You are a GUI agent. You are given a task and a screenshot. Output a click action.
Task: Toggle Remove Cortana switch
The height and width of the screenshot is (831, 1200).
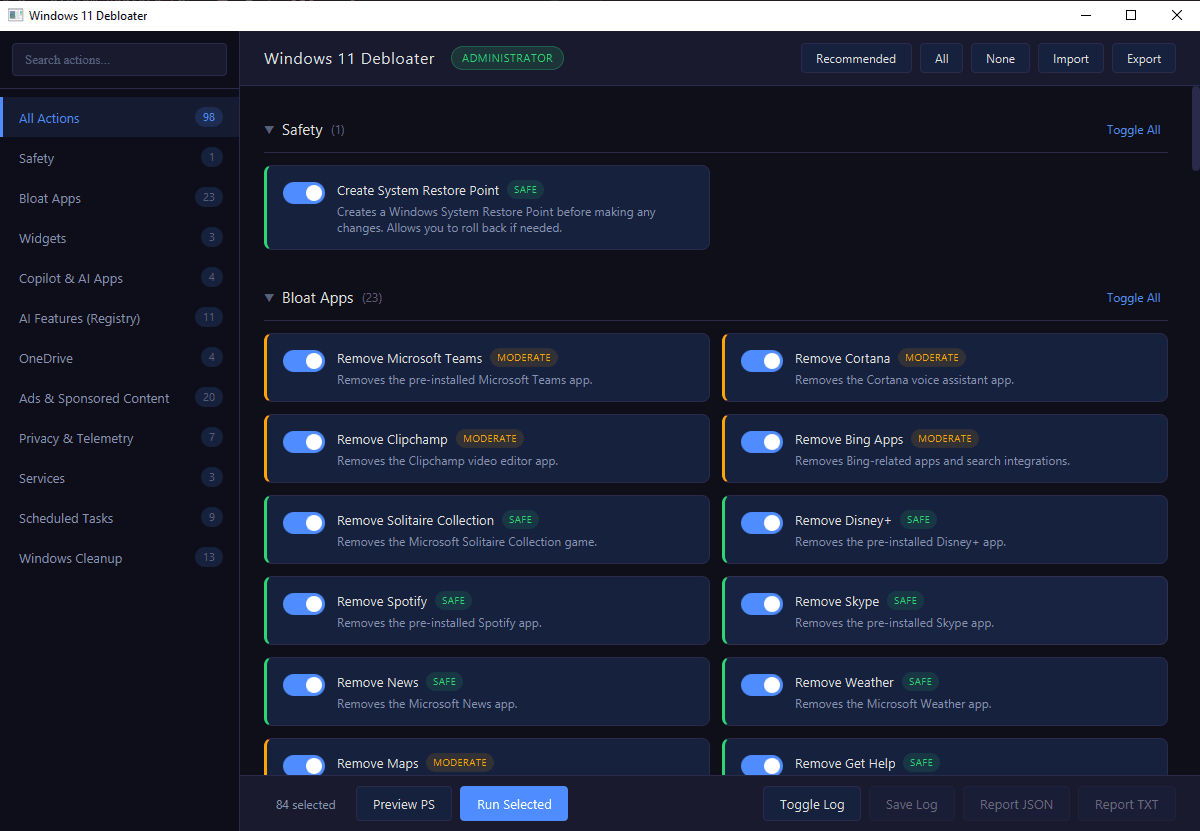(762, 361)
